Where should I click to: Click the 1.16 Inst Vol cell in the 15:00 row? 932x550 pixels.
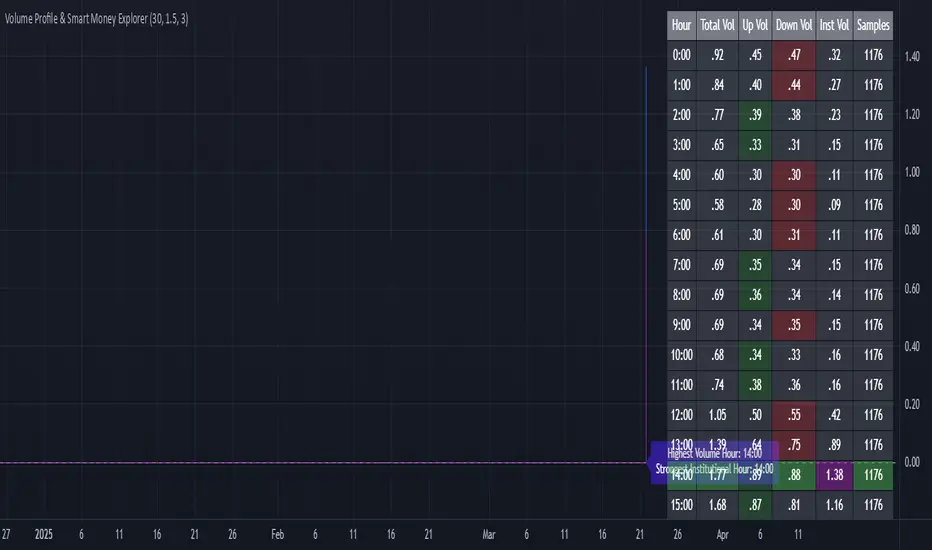tap(835, 505)
